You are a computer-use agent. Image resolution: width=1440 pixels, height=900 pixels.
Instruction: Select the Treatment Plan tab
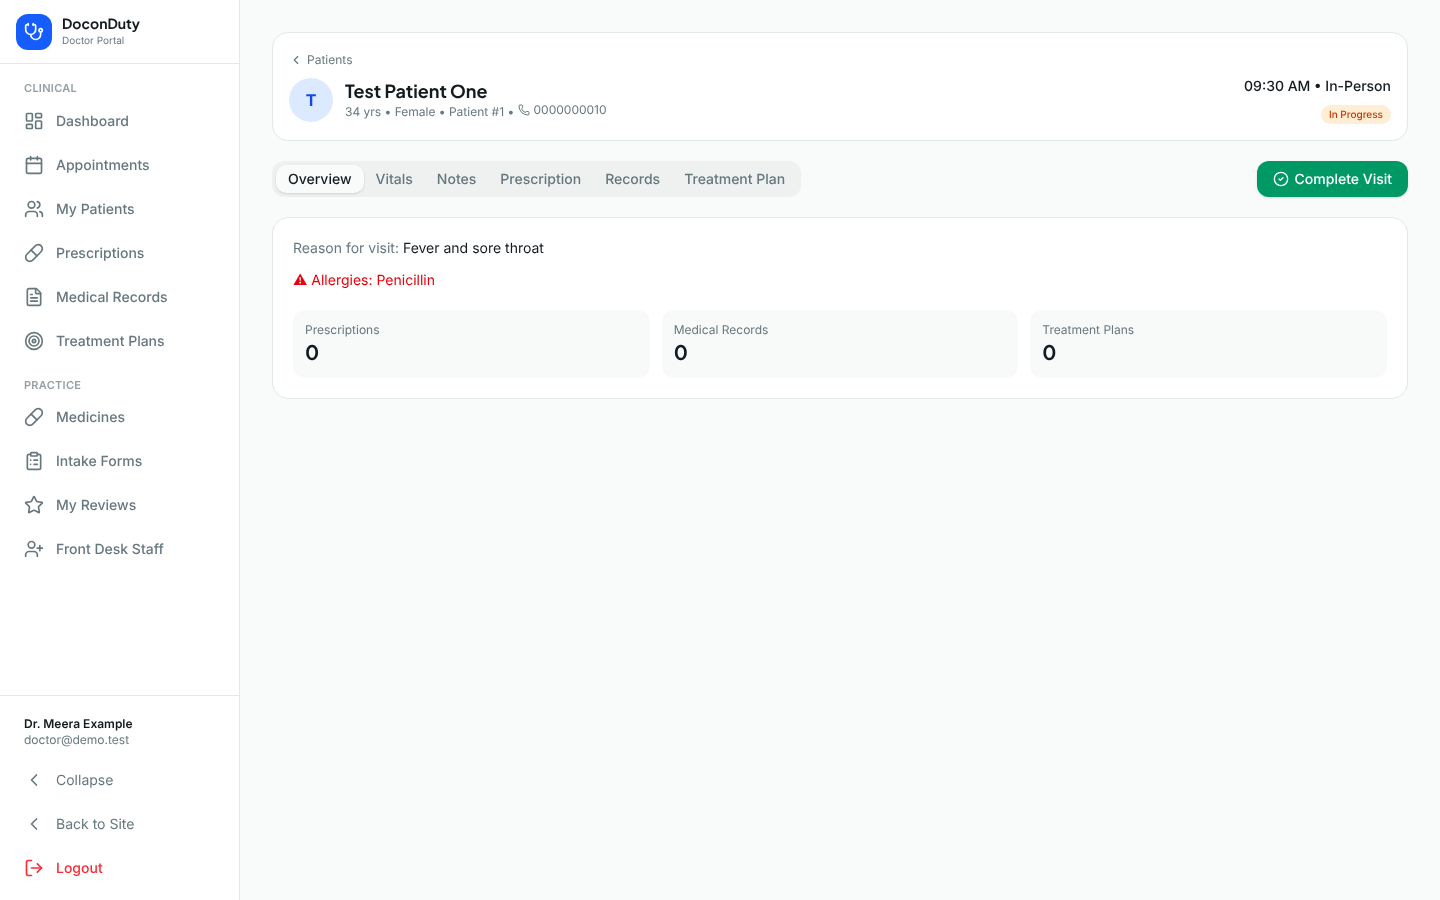[x=734, y=179]
